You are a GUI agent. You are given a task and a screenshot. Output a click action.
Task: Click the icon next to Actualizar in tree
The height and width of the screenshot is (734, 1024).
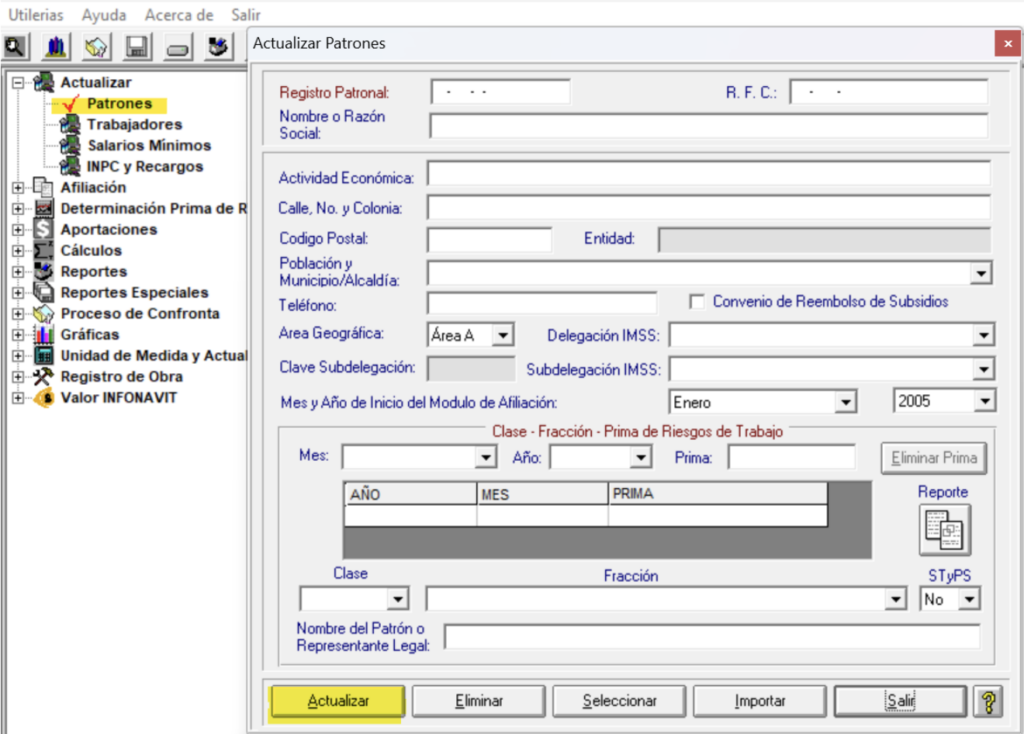pos(44,82)
